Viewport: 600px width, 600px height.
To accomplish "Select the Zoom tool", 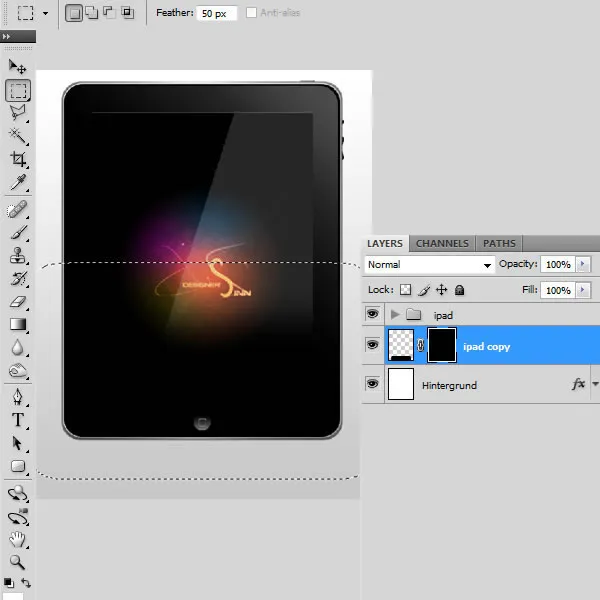I will (x=18, y=562).
